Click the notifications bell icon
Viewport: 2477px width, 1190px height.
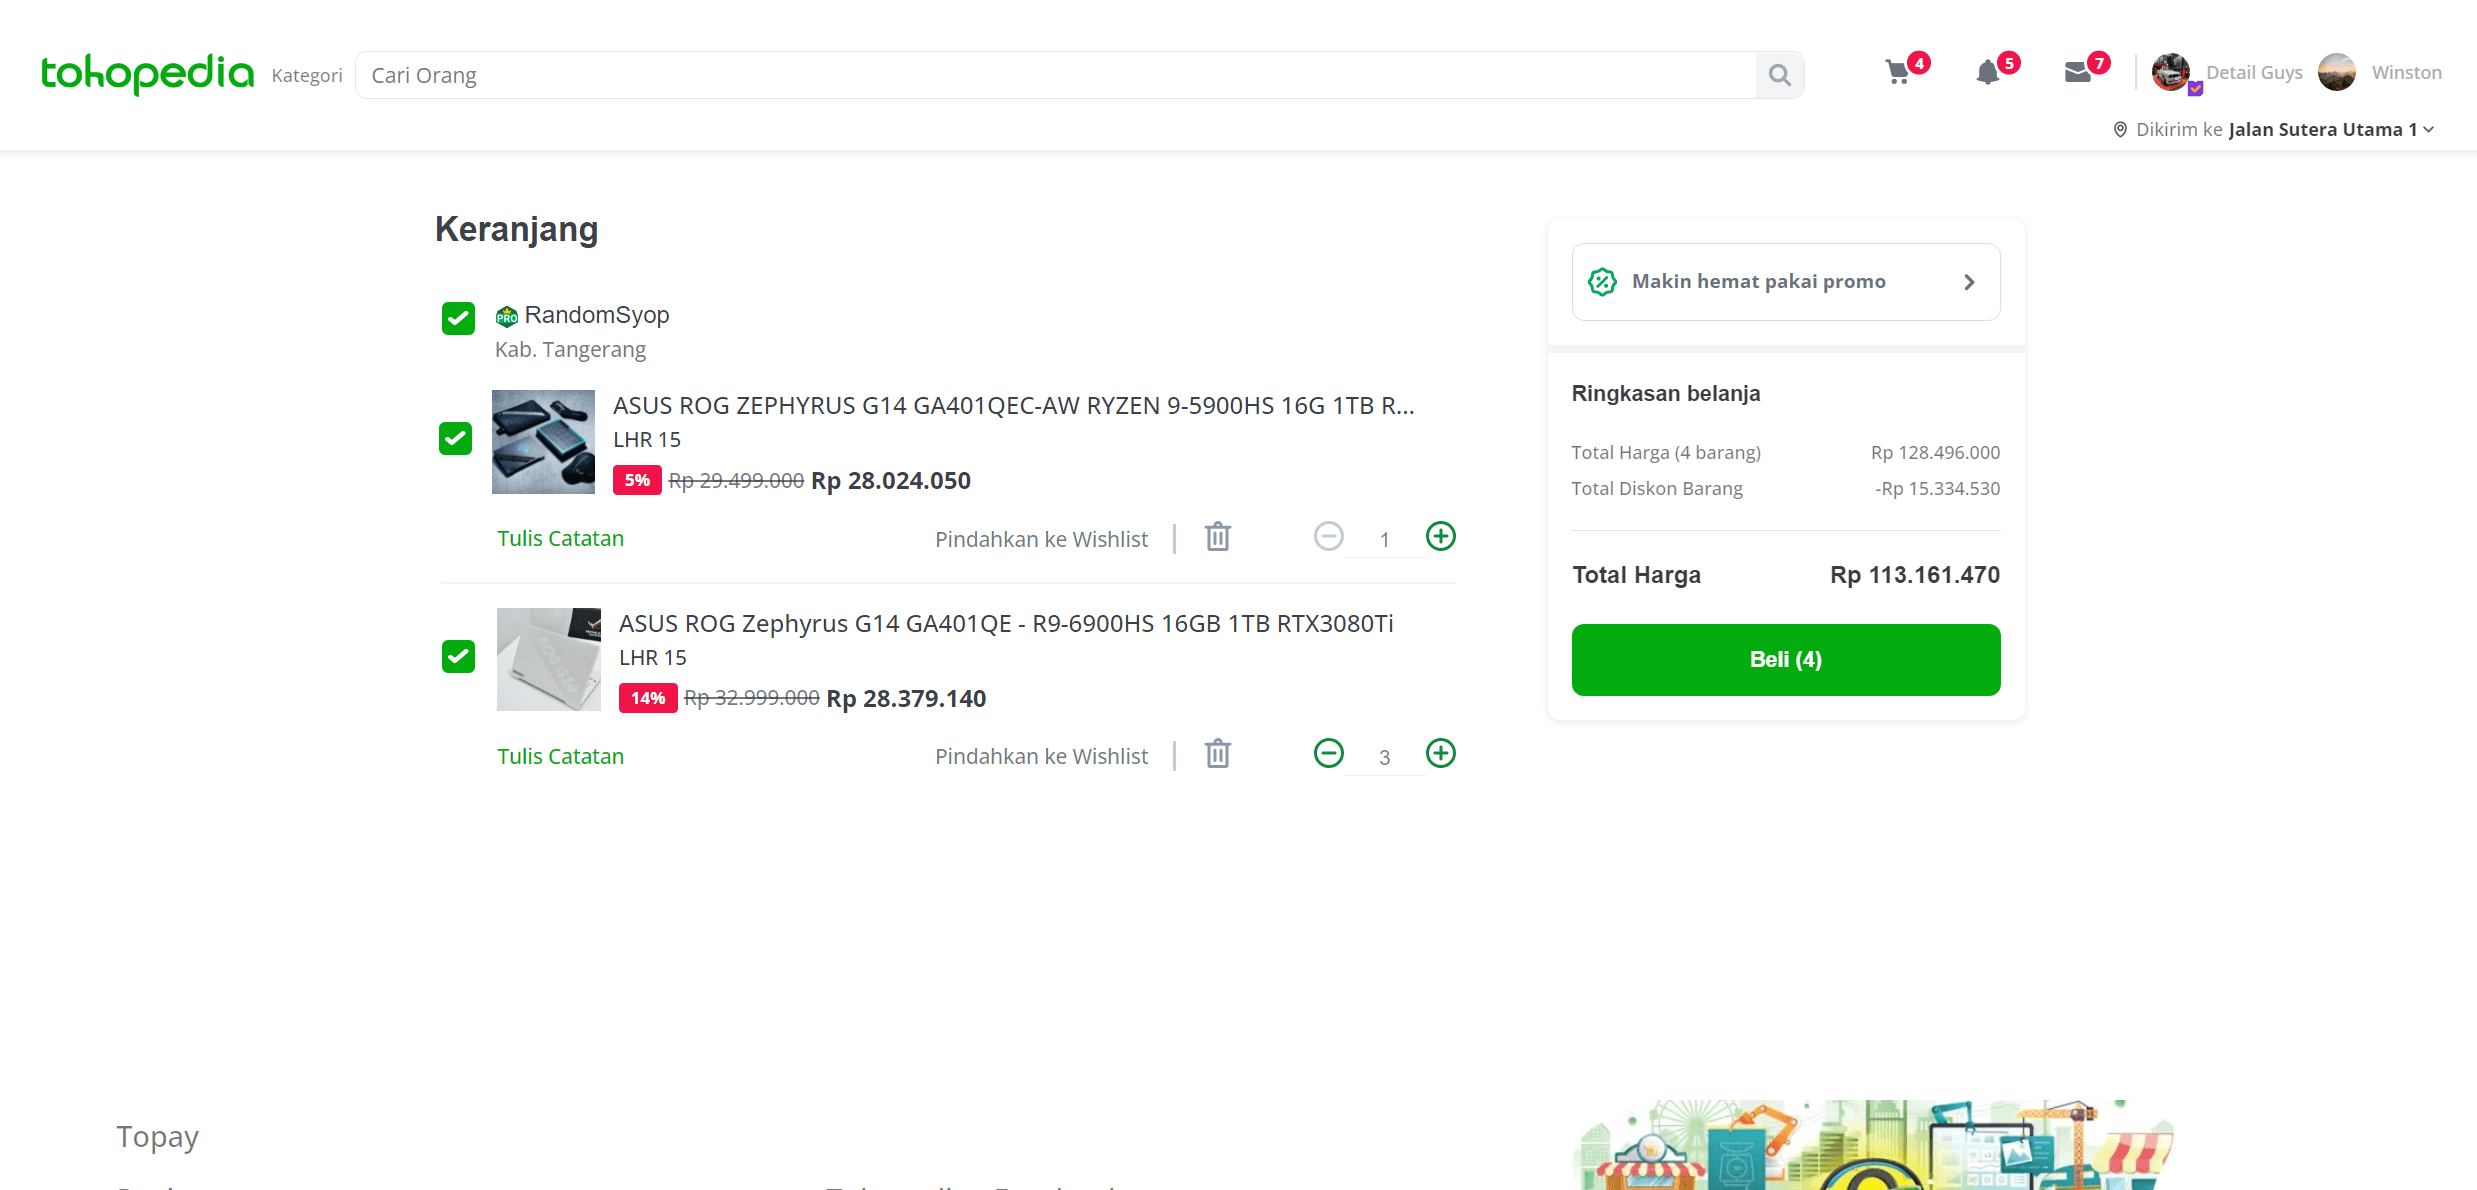1989,73
